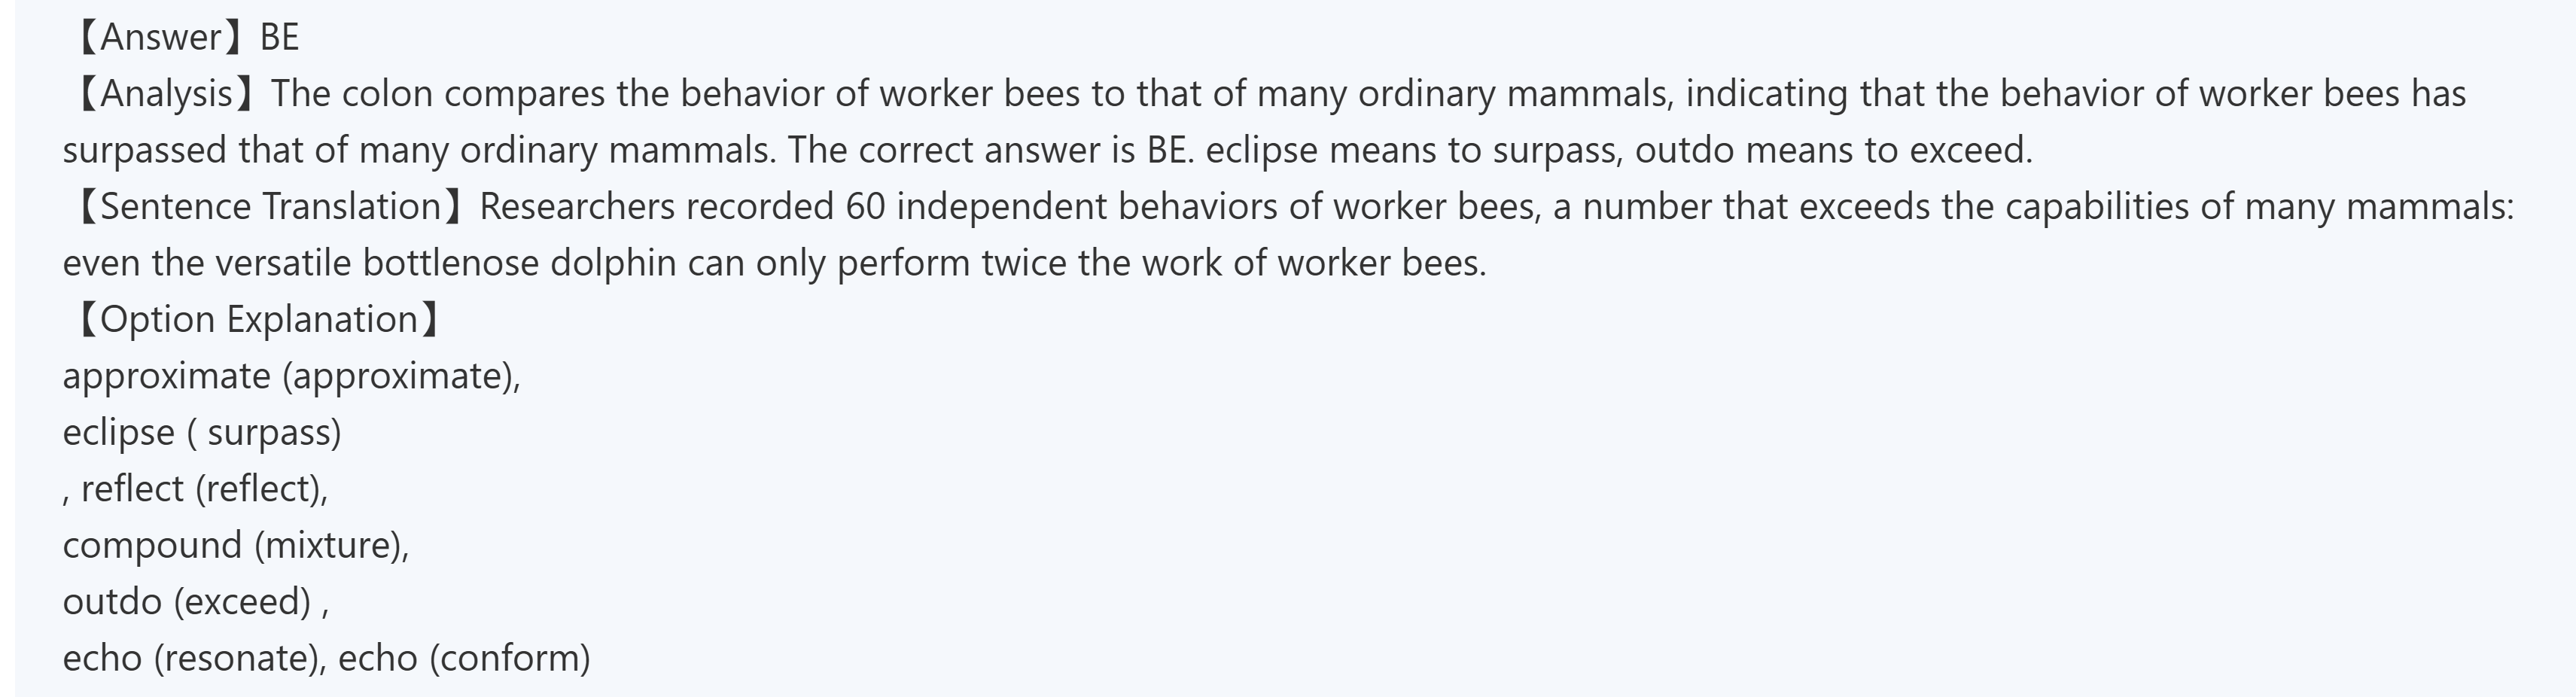Click the words 'bottlenose dolphin' in the translation
The image size is (2576, 697).
(x=519, y=263)
